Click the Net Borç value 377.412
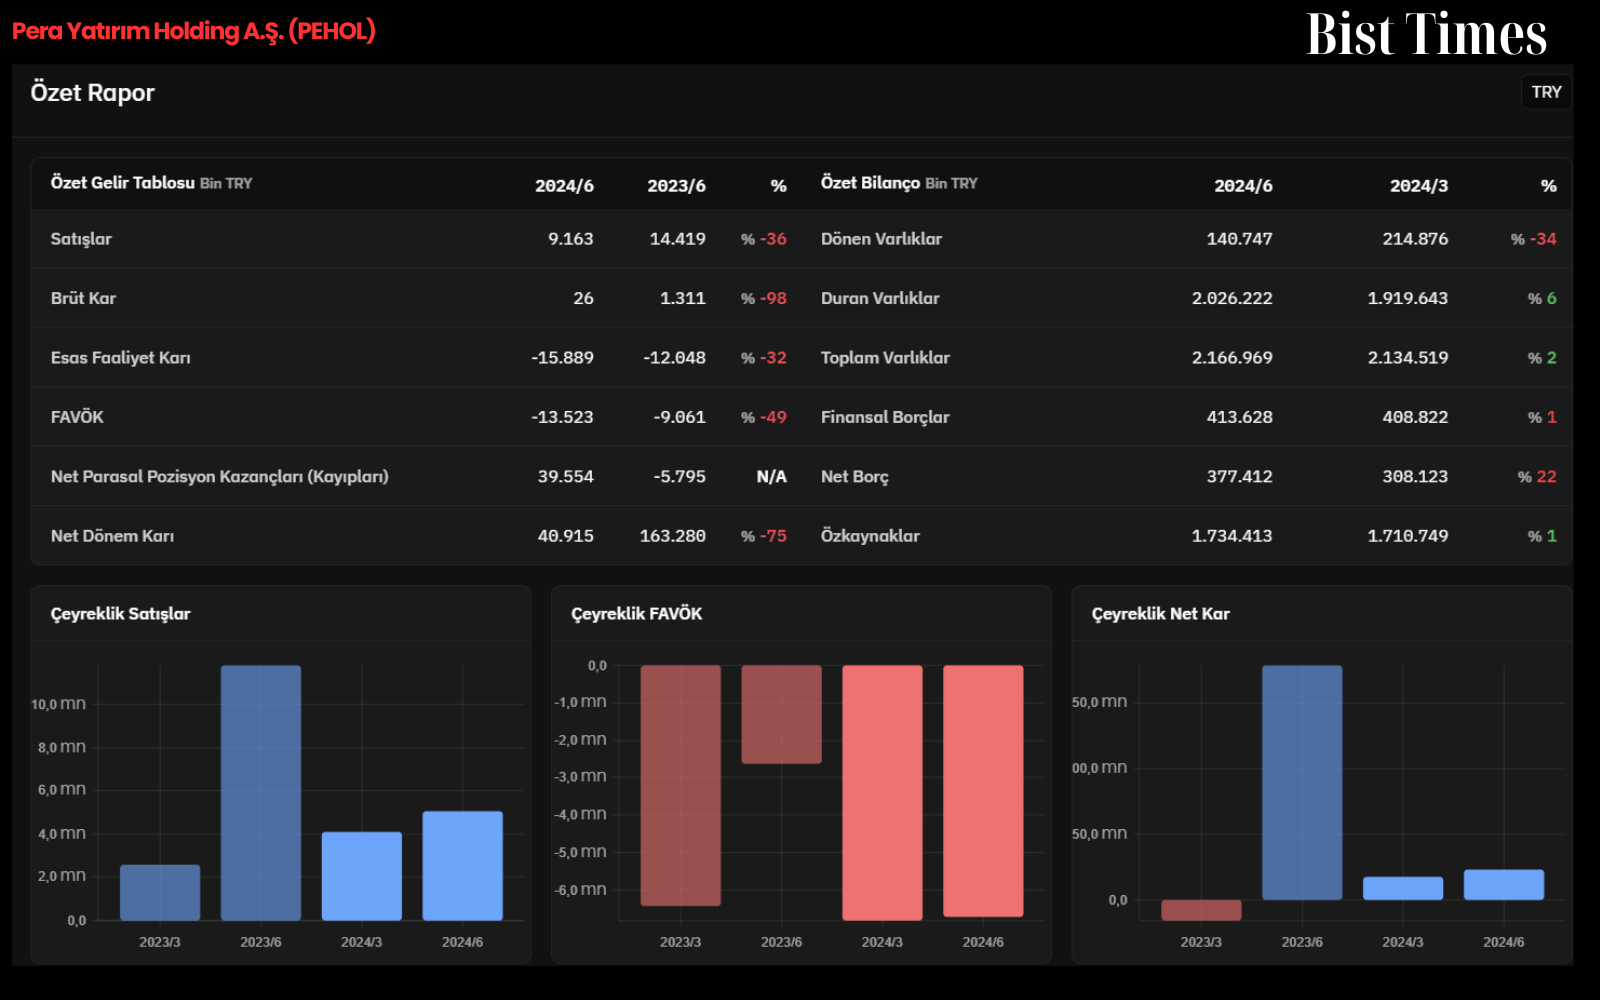Screen dimensions: 1600x1000 coord(1239,477)
